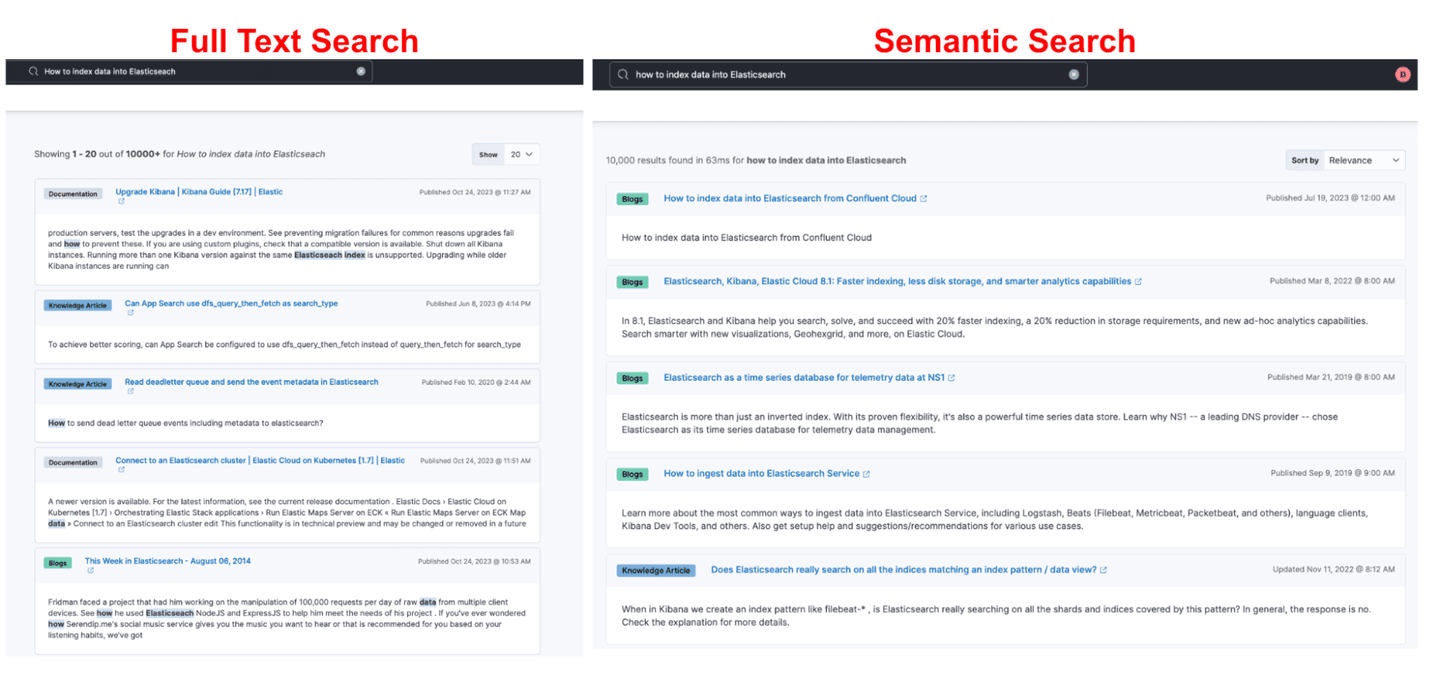Open "This Week in Elasticsearch - August 06, 2014"
The width and height of the screenshot is (1440, 692).
pos(167,561)
